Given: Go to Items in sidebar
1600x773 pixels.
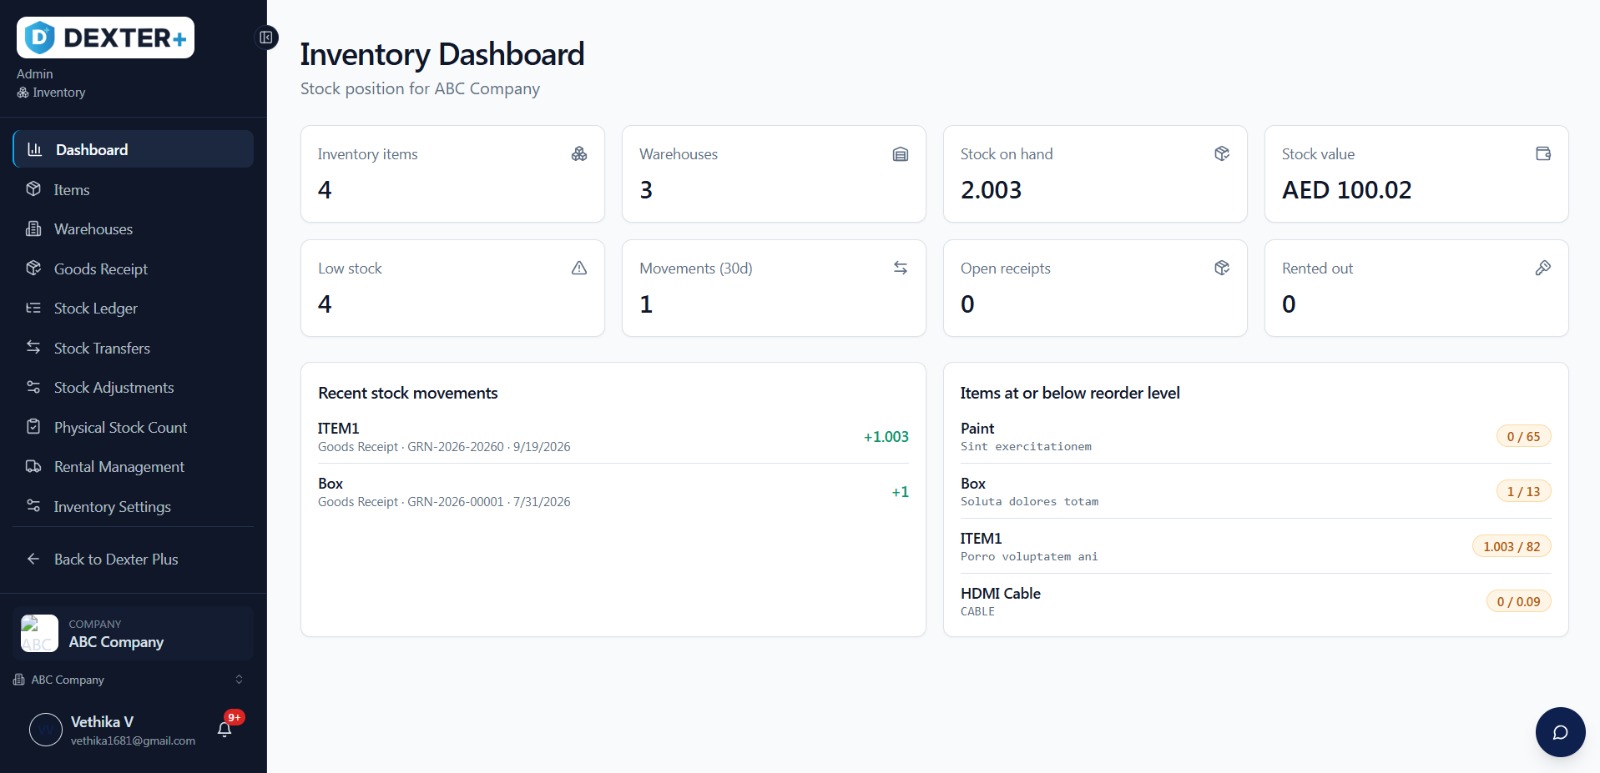Looking at the screenshot, I should (133, 189).
